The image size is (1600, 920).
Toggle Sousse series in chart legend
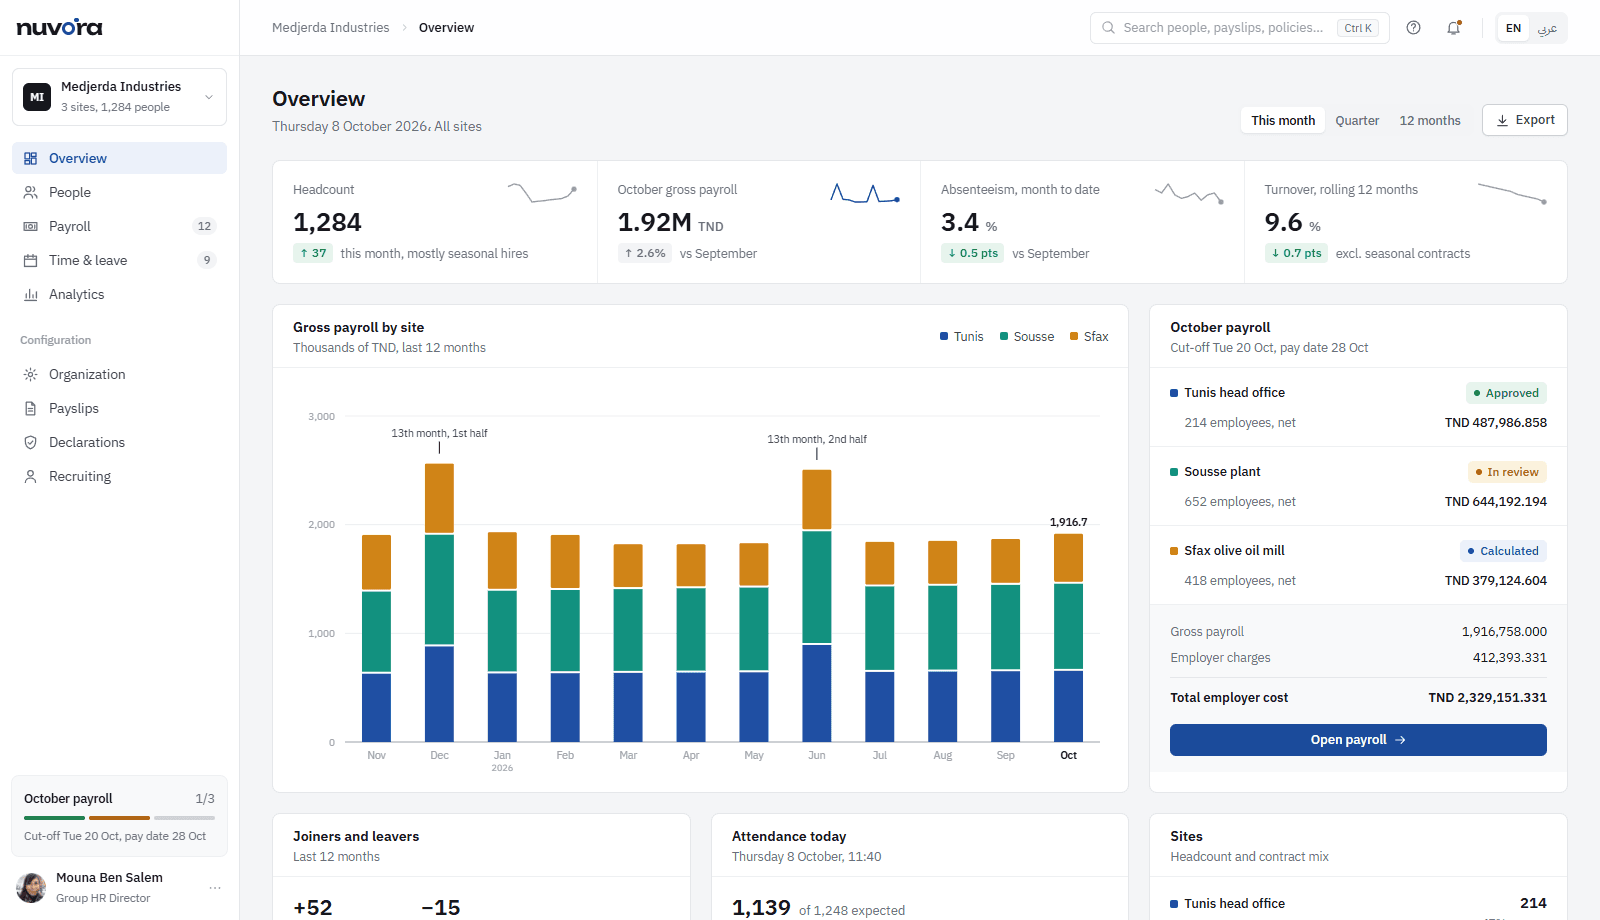point(1026,337)
